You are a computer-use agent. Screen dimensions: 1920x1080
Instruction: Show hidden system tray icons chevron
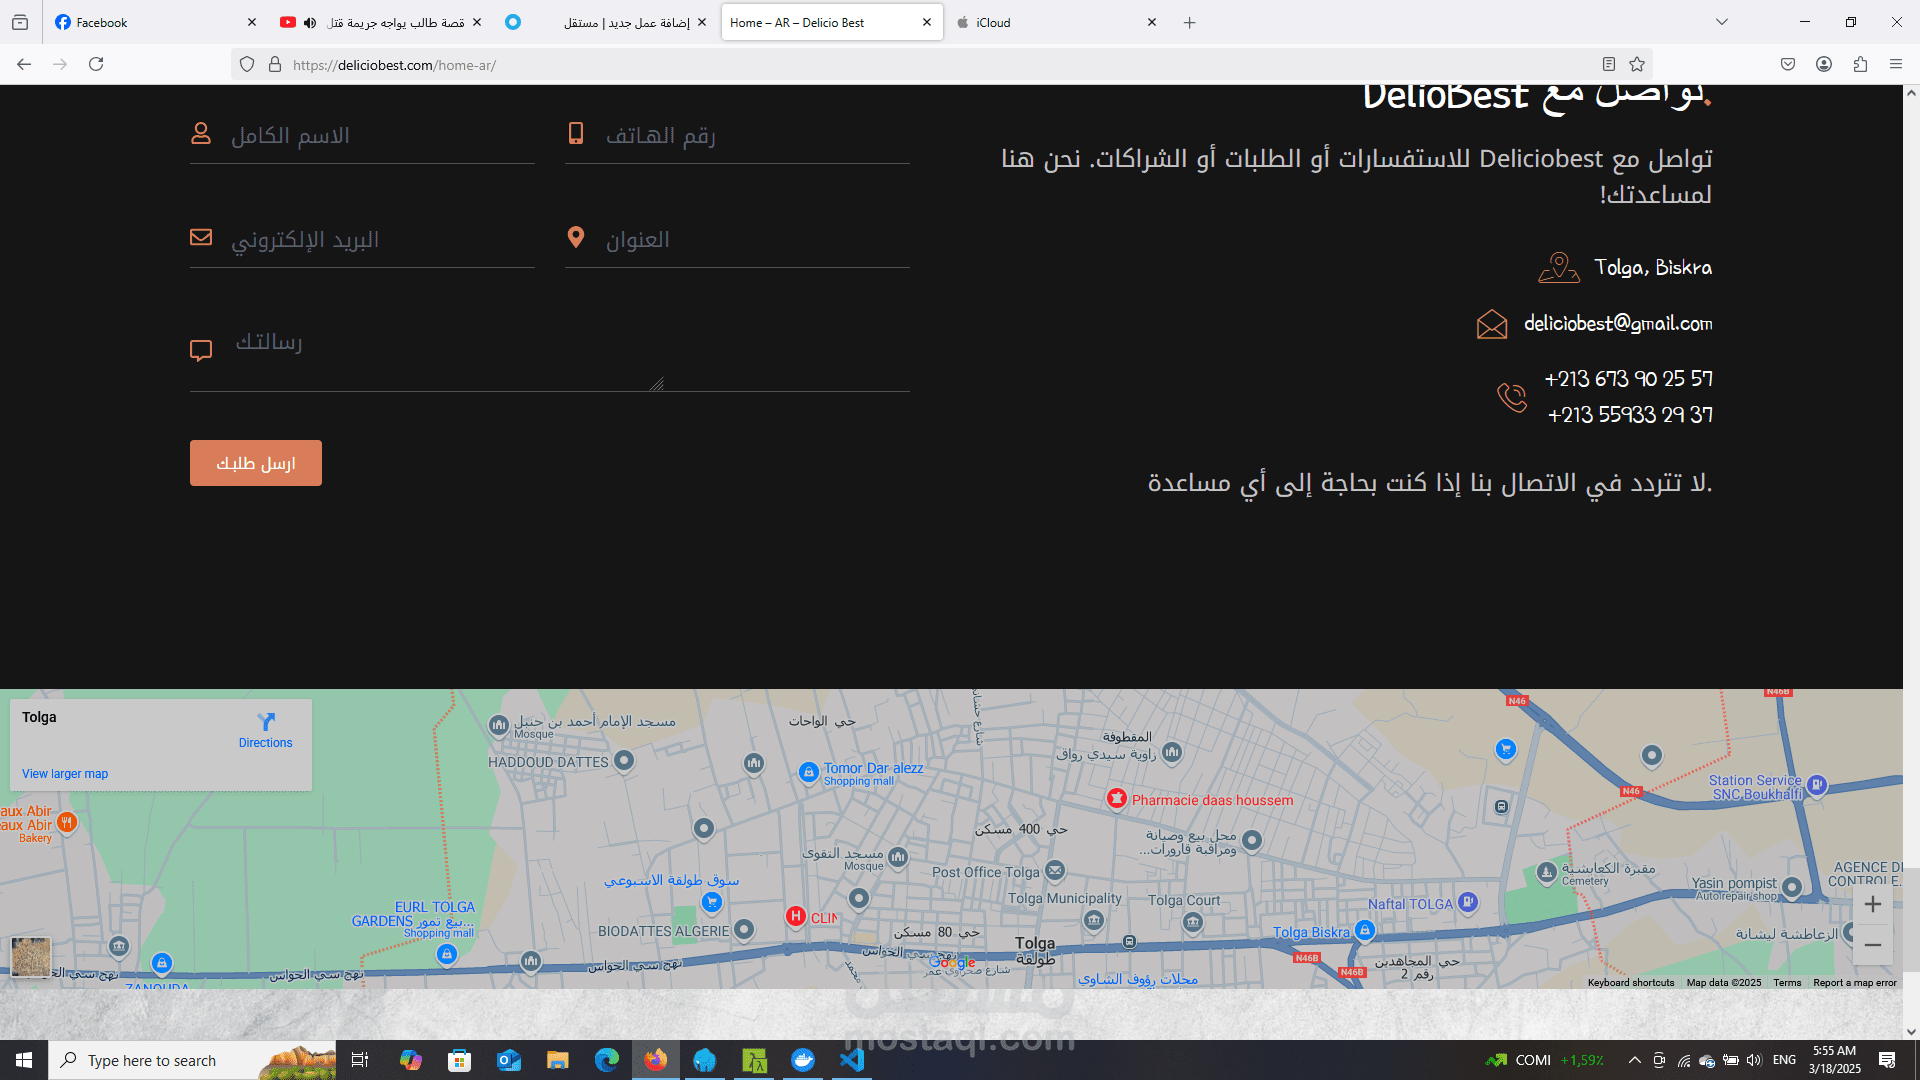point(1634,1060)
